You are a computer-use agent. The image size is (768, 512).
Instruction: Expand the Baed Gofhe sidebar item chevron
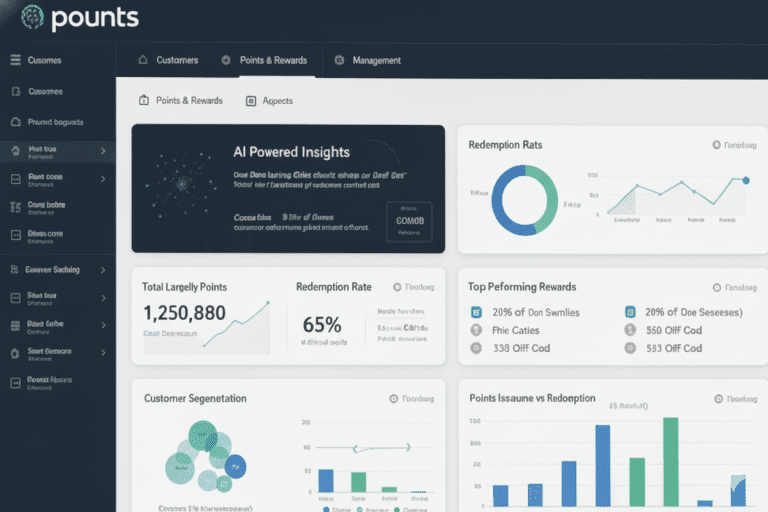pos(103,325)
